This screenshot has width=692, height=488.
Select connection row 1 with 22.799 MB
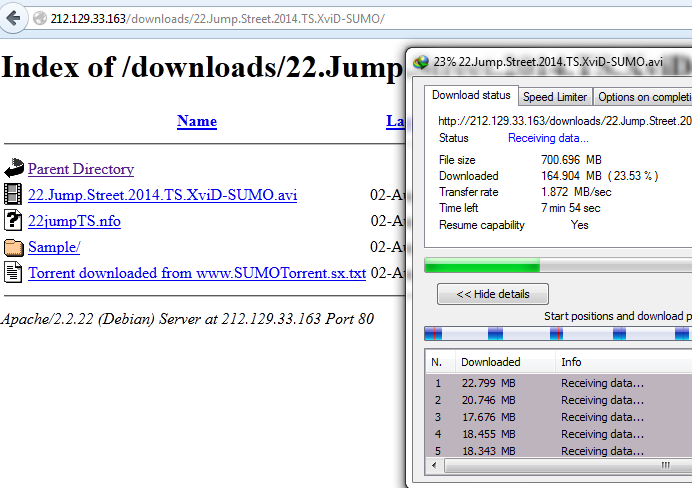click(x=559, y=383)
